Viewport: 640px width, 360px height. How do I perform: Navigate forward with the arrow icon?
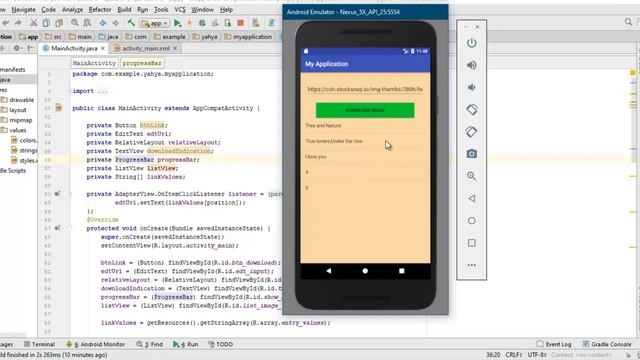116,23
